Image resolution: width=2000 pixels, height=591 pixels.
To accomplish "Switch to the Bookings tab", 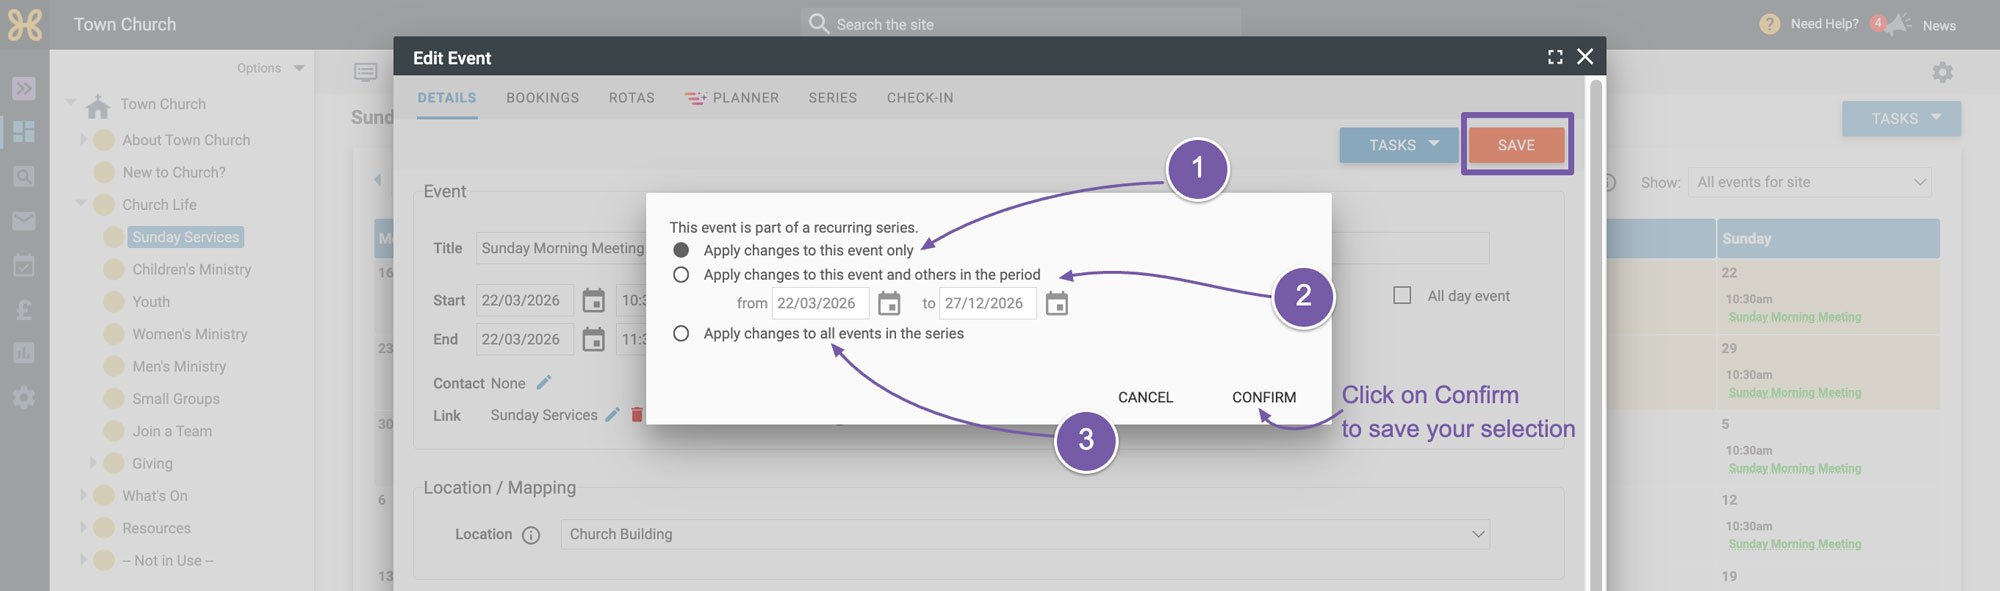I will [x=542, y=98].
